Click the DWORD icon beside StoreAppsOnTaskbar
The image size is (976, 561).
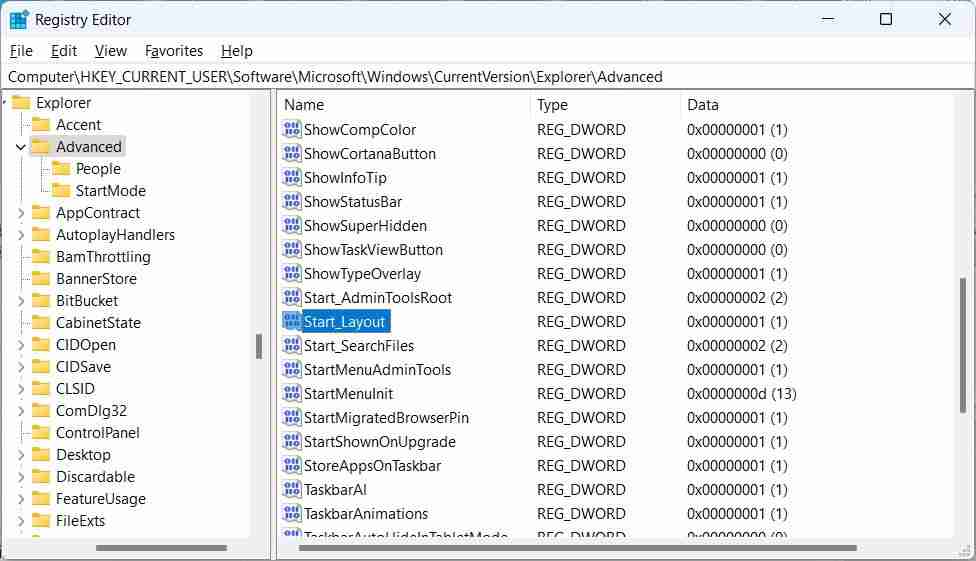[292, 465]
